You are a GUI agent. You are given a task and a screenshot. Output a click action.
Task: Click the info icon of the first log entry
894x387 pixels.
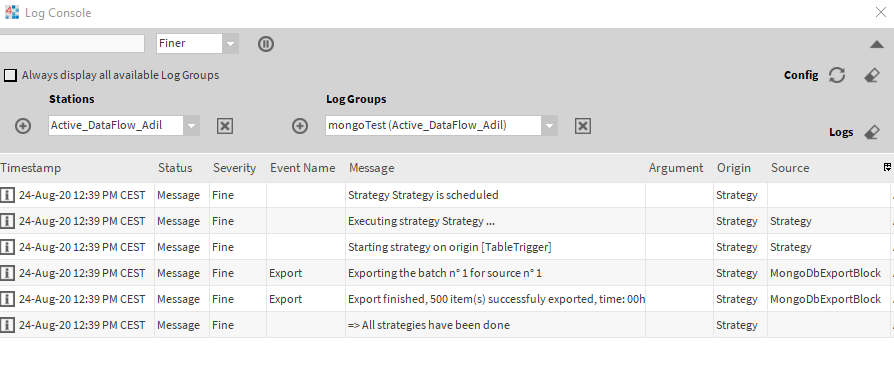click(x=7, y=195)
